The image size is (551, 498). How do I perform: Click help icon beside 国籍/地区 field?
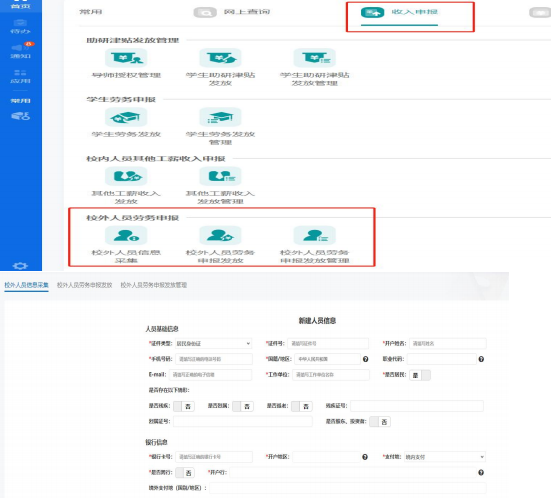click(x=365, y=359)
